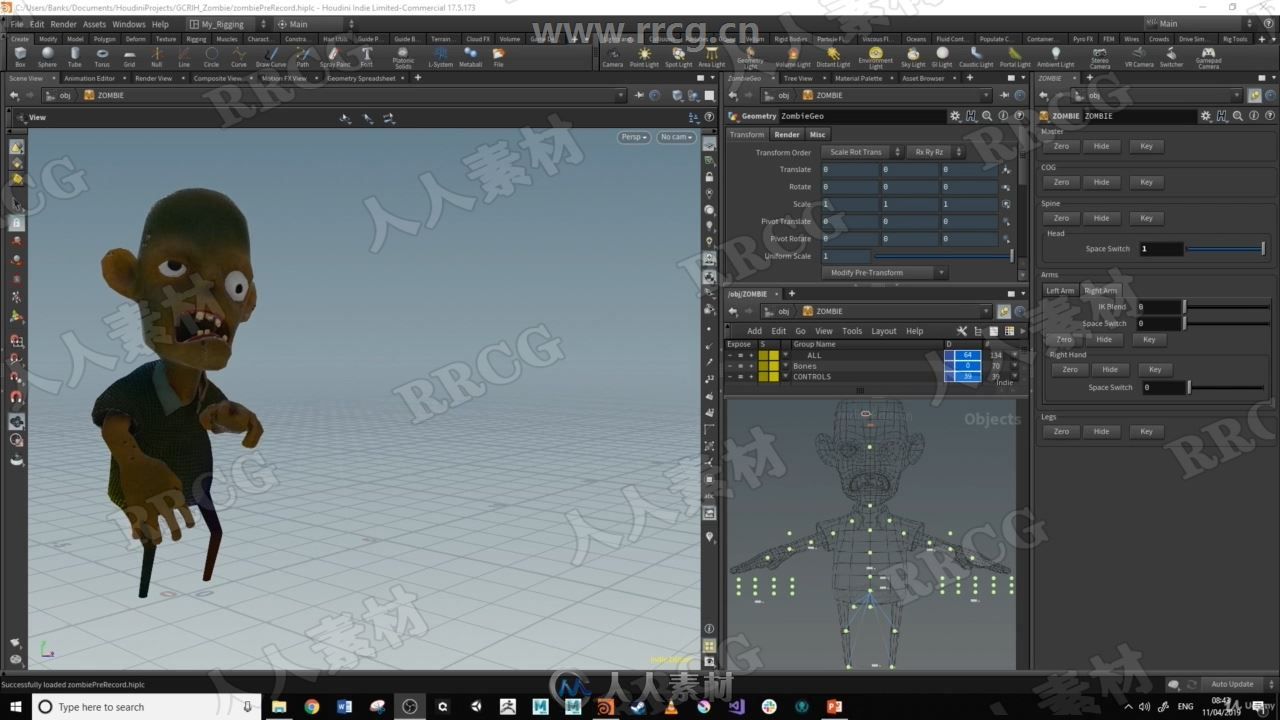Click Zero under the Legs section
The width and height of the screenshot is (1280, 720).
[x=1061, y=432]
